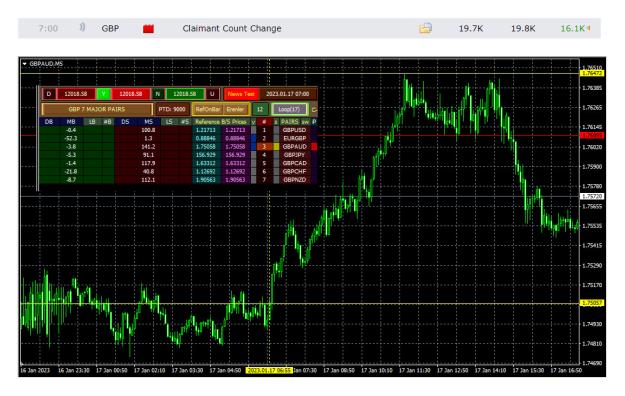The height and width of the screenshot is (396, 625).
Task: Toggle the gray s square in GBPCHF row
Action: (276, 171)
